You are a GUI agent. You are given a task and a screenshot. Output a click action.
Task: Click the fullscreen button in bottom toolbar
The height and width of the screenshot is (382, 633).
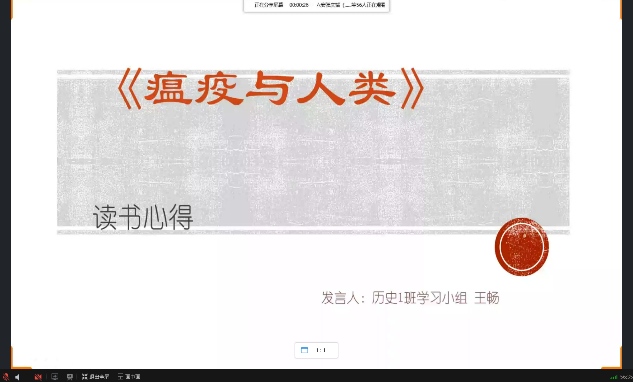(x=95, y=377)
